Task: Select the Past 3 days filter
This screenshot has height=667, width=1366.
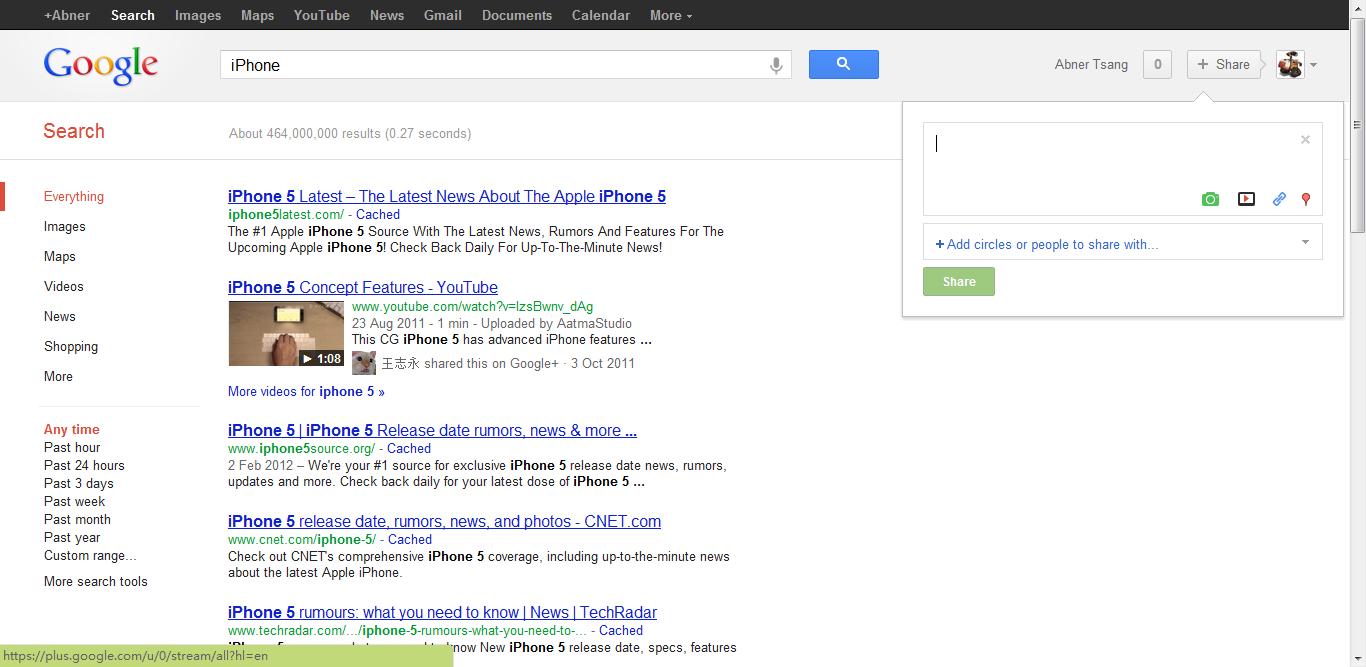Action: (x=79, y=483)
